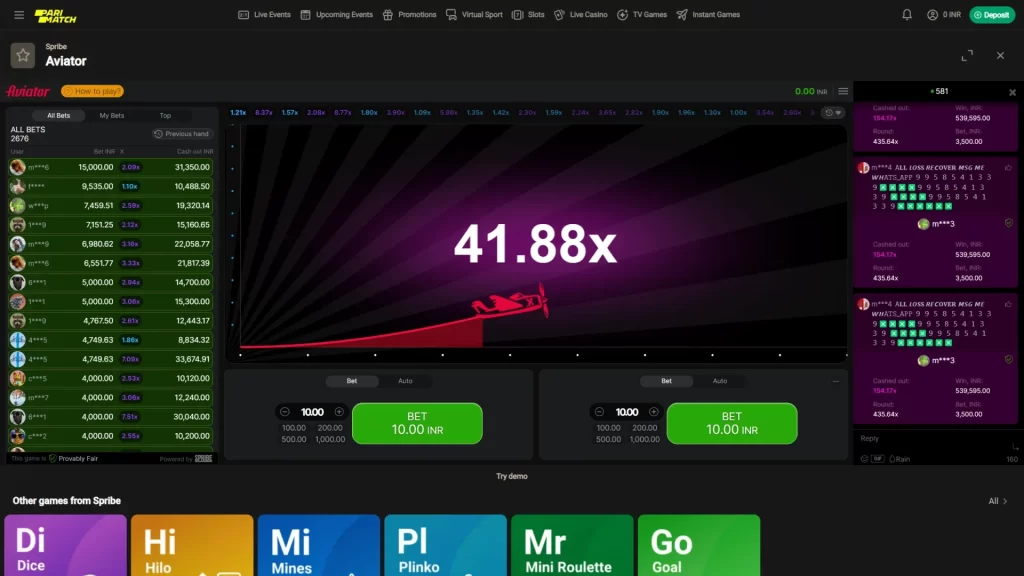Switch left bet panel to Auto mode
1024x576 pixels.
point(405,381)
